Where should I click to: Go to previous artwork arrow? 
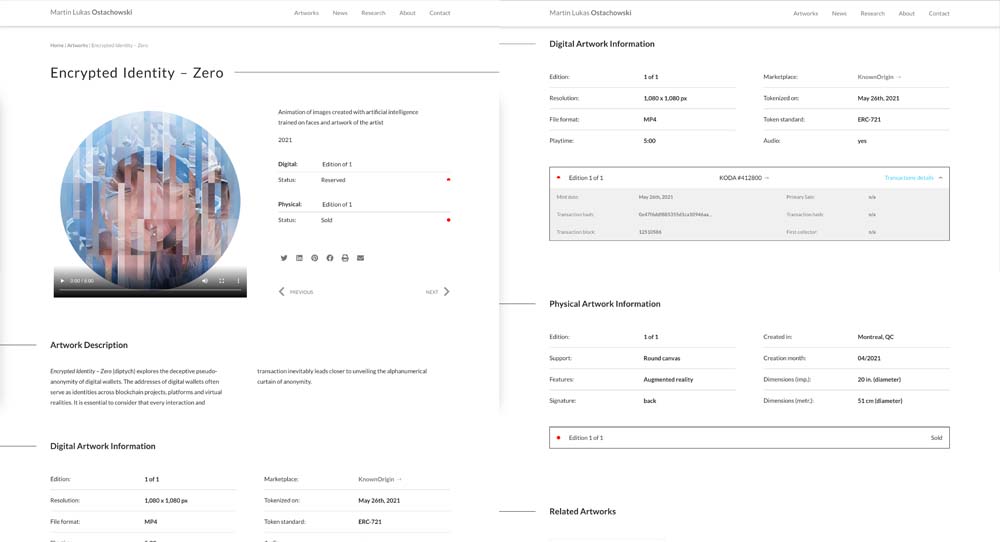[x=281, y=291]
